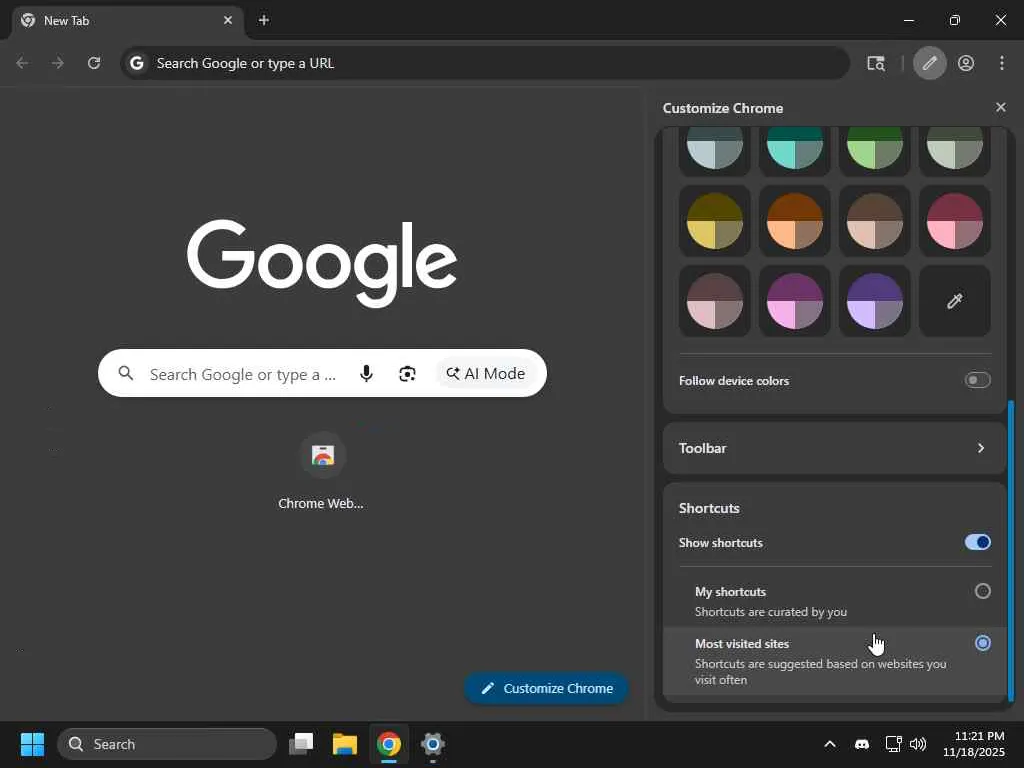Open the Chrome Web Store shortcut icon
Image resolution: width=1024 pixels, height=768 pixels.
point(323,455)
